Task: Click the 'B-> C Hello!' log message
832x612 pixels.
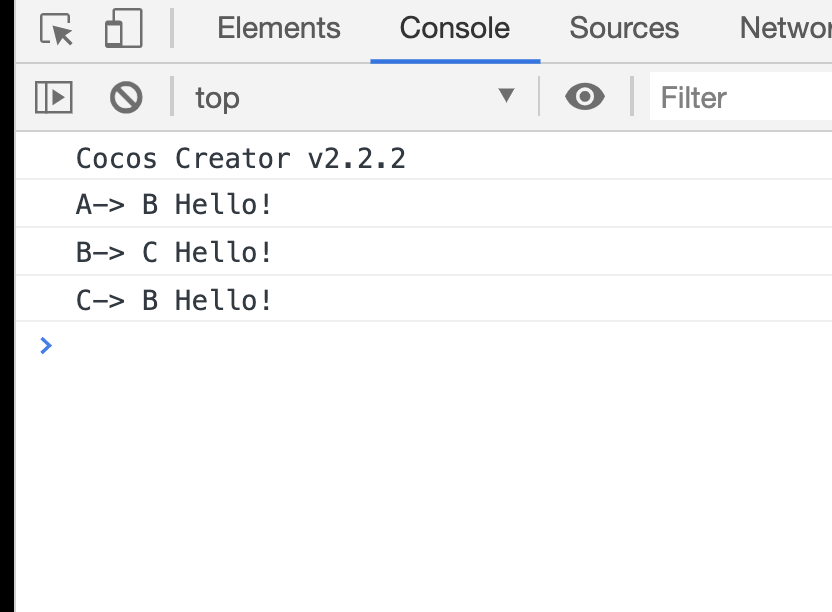Action: [174, 252]
